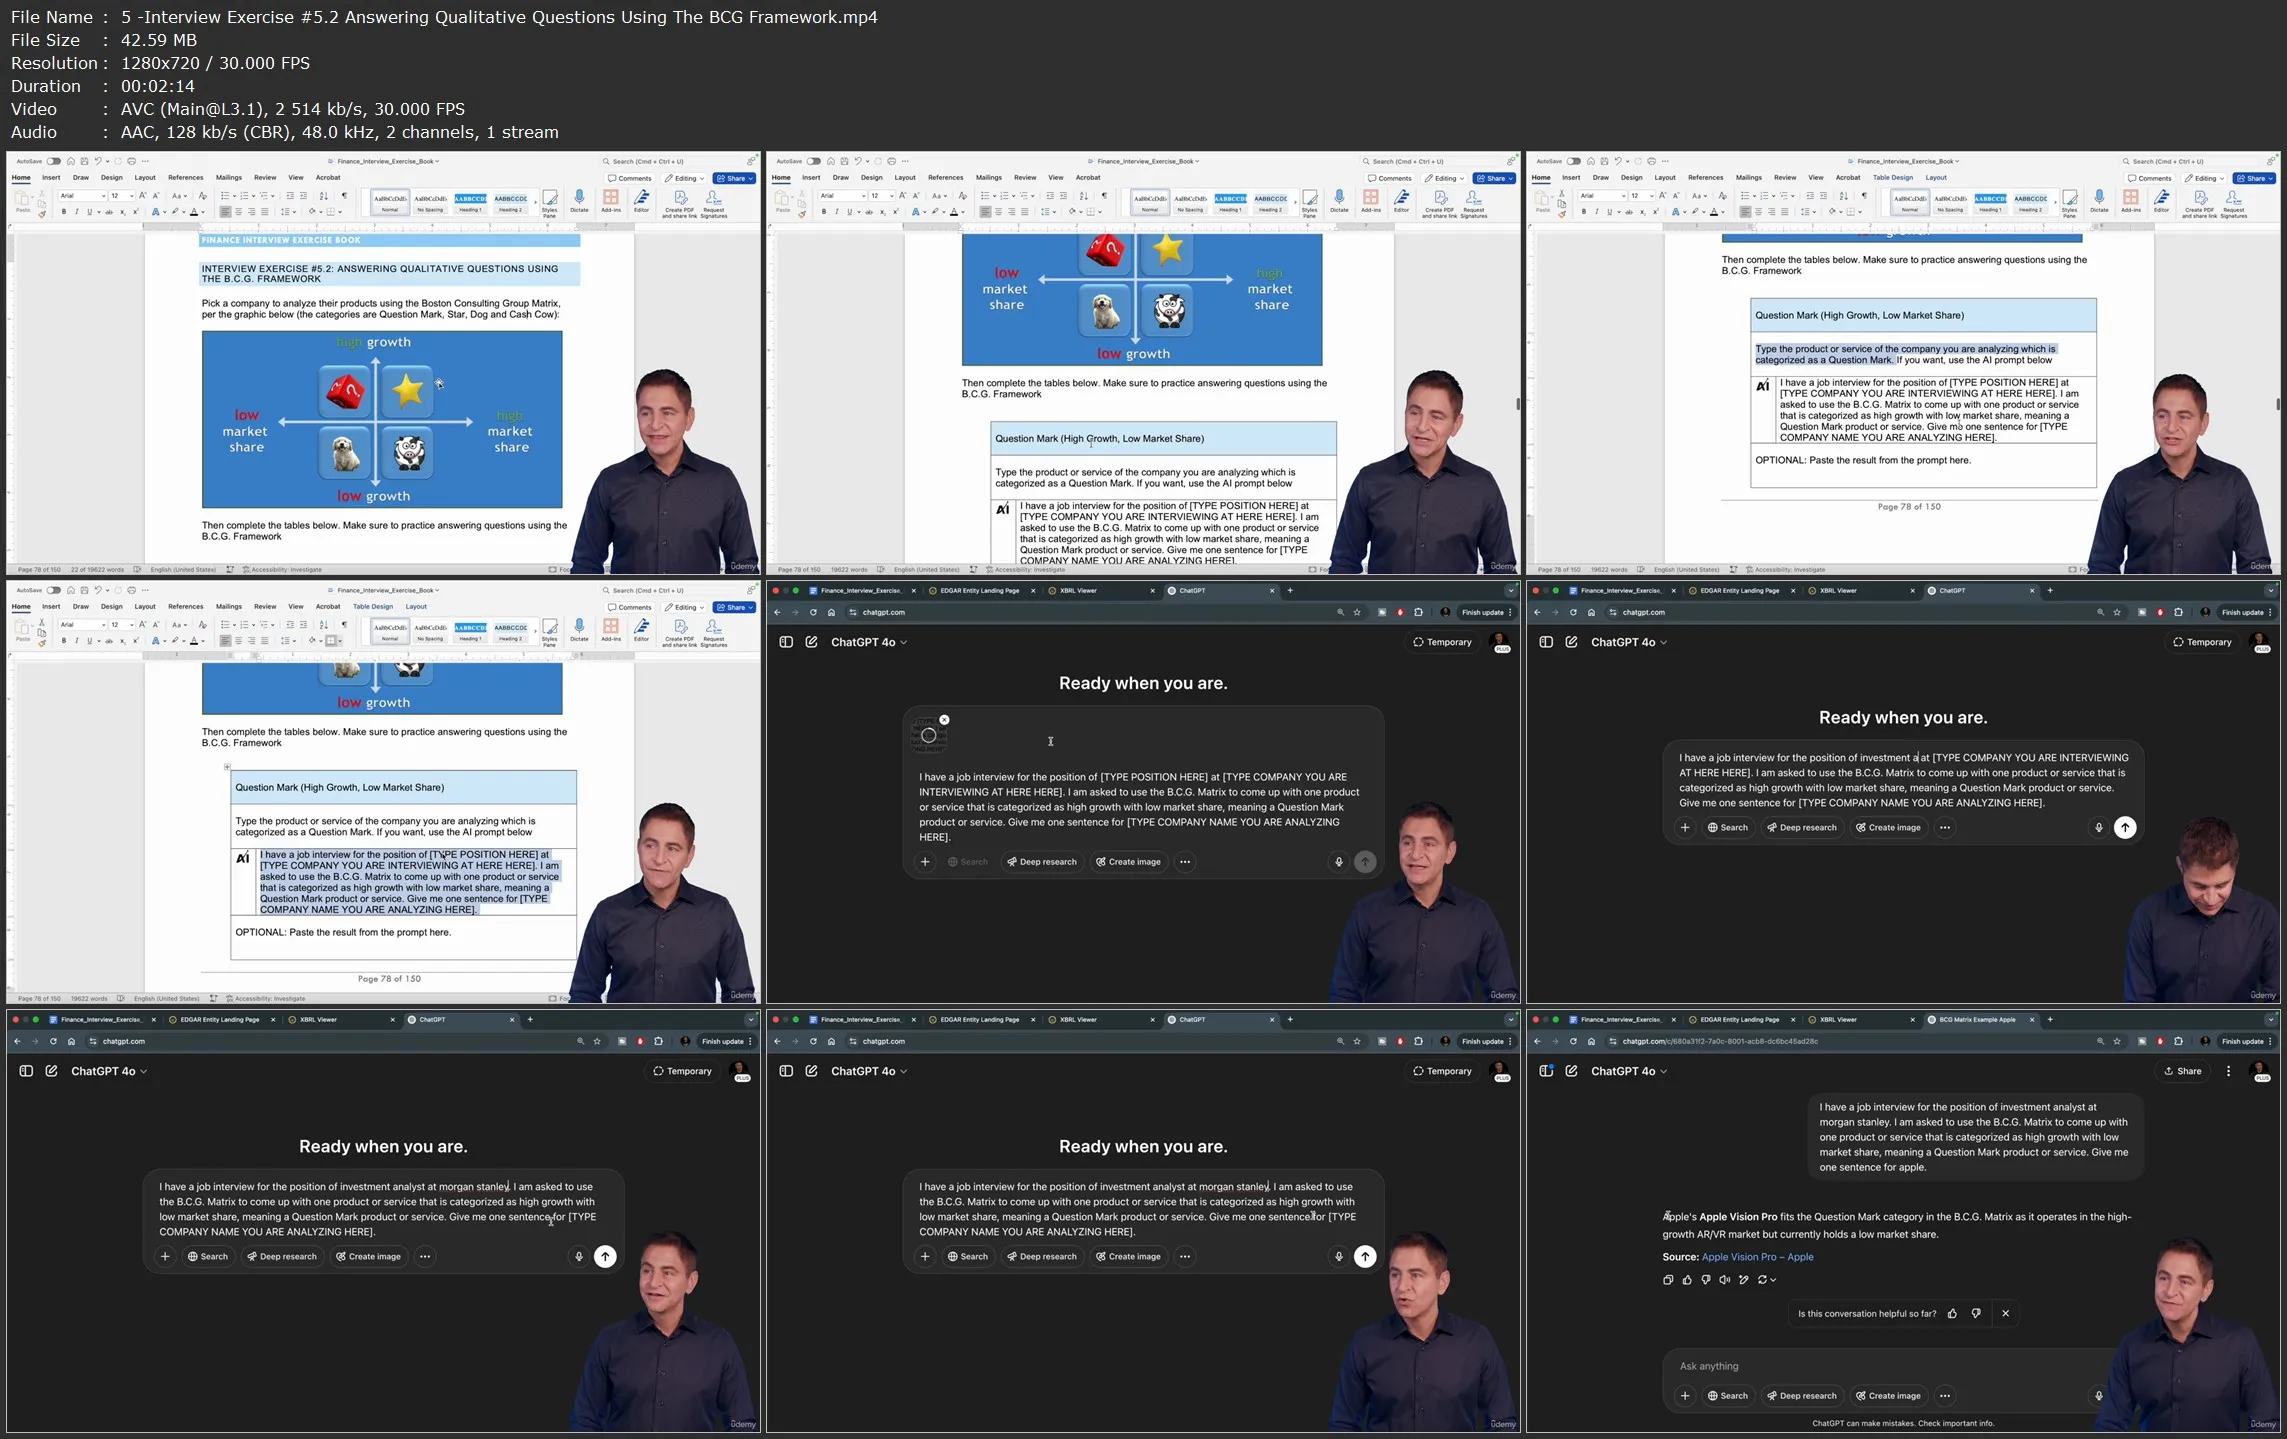Toggle Temporary chat in image-attachment ChatGPT frame

tap(1442, 642)
